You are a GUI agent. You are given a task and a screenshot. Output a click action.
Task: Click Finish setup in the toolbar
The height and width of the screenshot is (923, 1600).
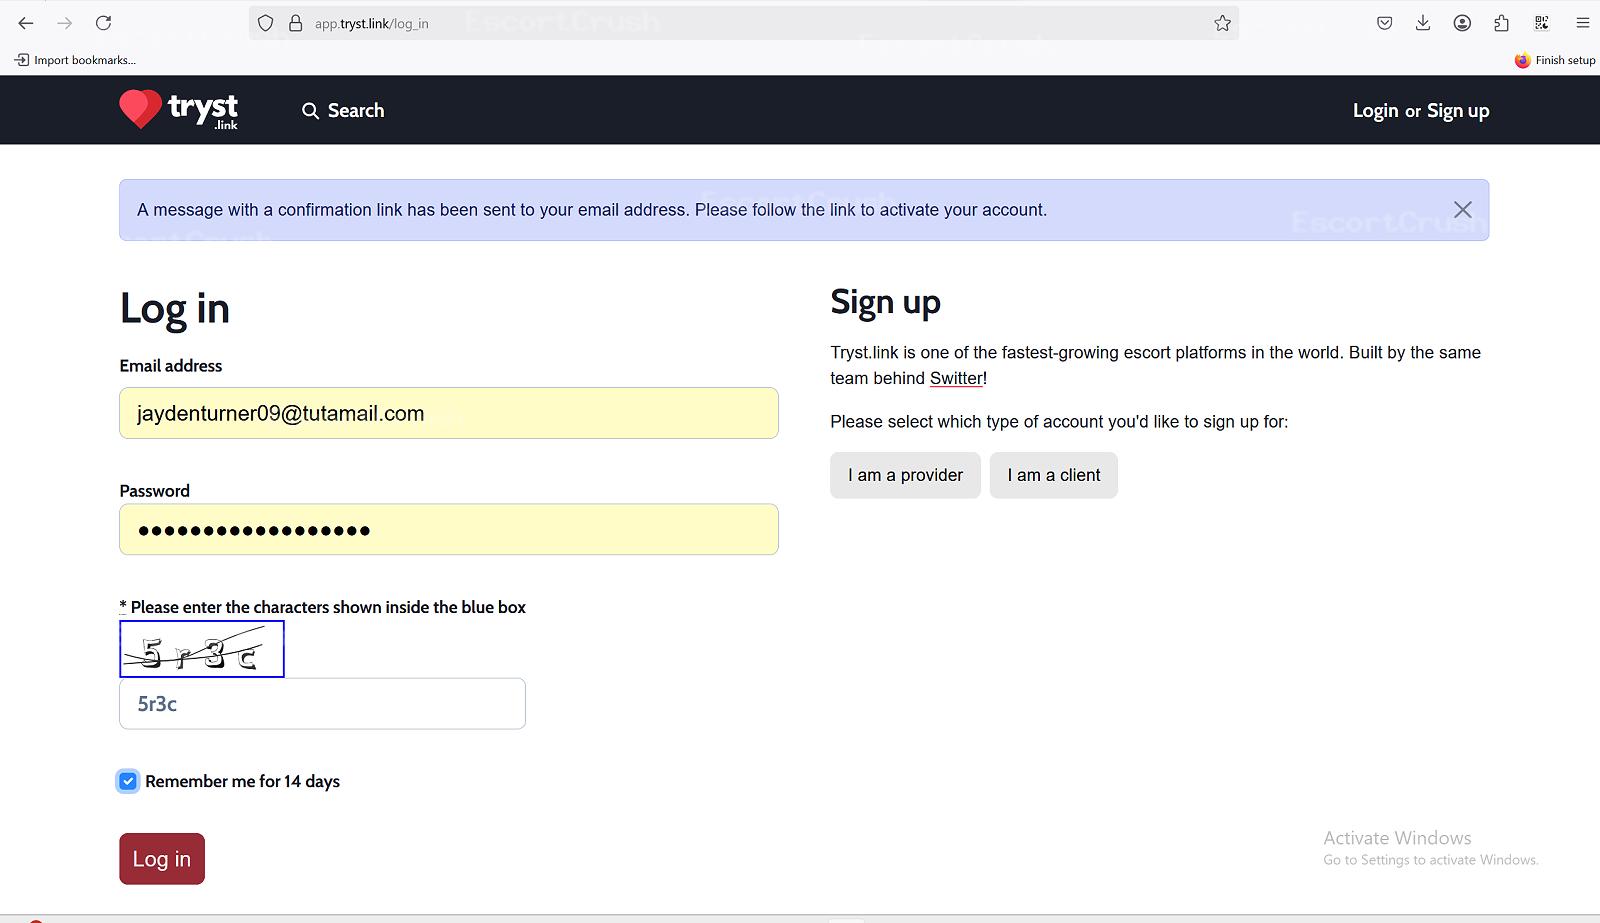[1555, 60]
